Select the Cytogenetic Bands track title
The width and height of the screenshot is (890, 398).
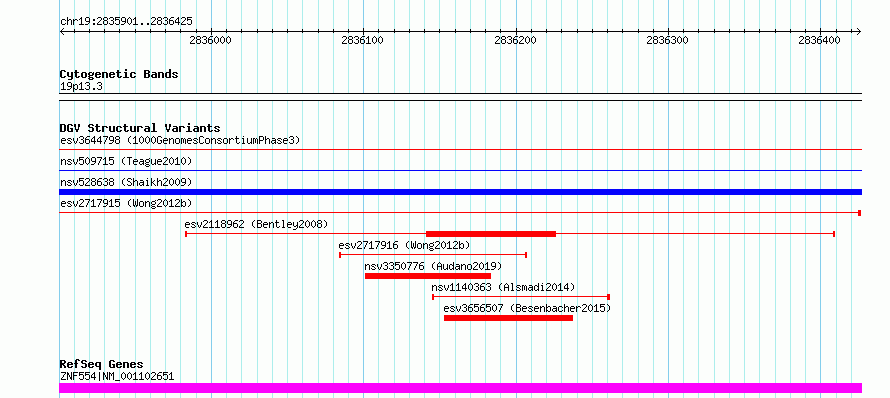click(119, 74)
